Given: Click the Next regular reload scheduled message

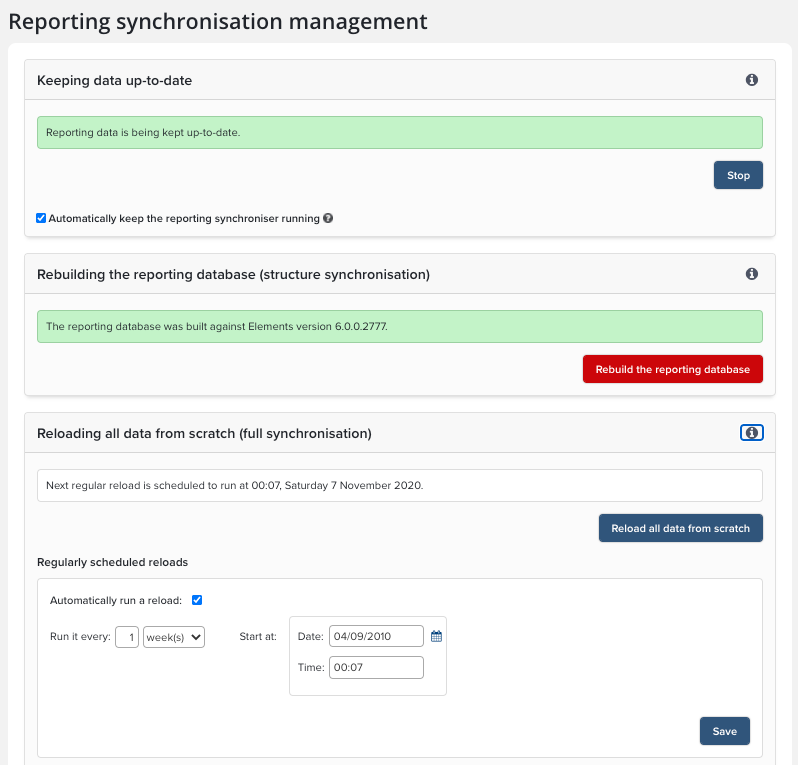Looking at the screenshot, I should [x=399, y=486].
